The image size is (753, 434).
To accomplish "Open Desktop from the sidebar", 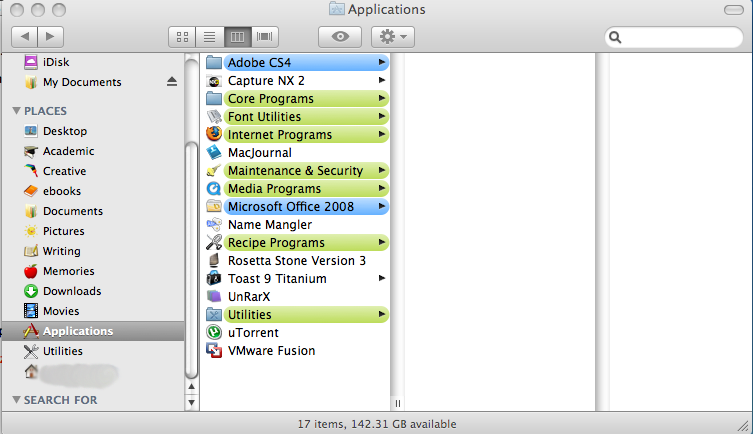I will point(94,131).
